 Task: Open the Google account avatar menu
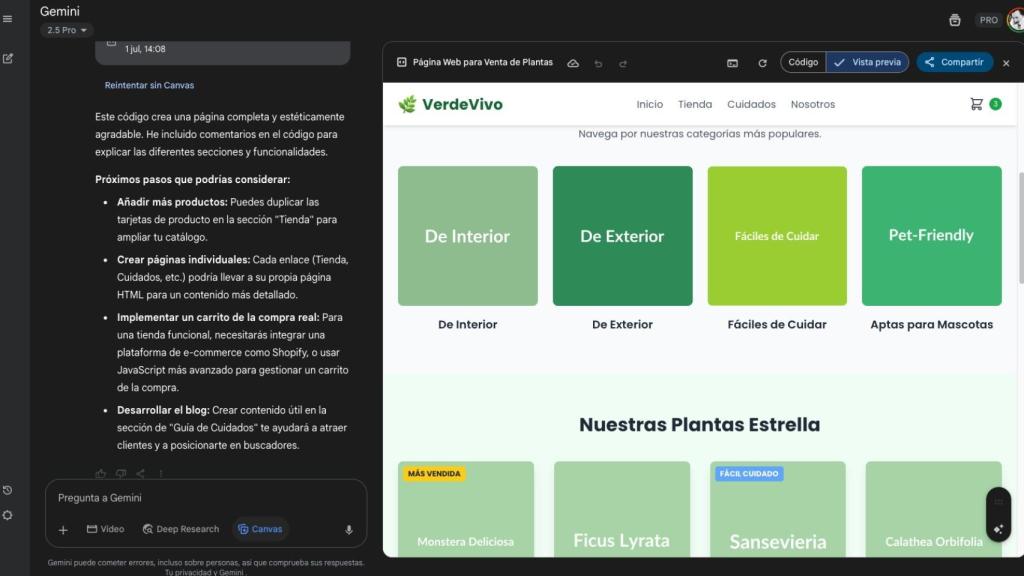(x=1015, y=20)
